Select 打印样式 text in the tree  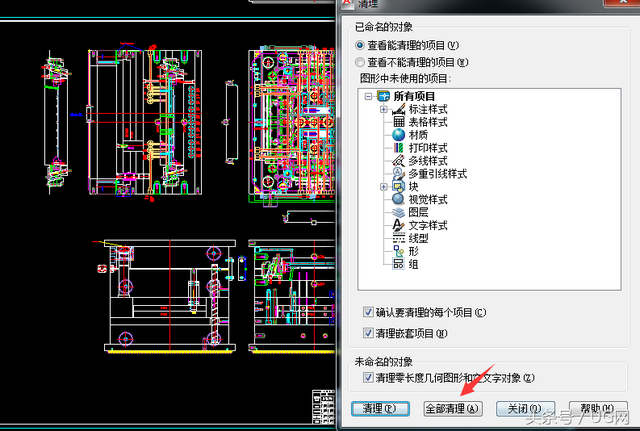pyautogui.click(x=428, y=148)
